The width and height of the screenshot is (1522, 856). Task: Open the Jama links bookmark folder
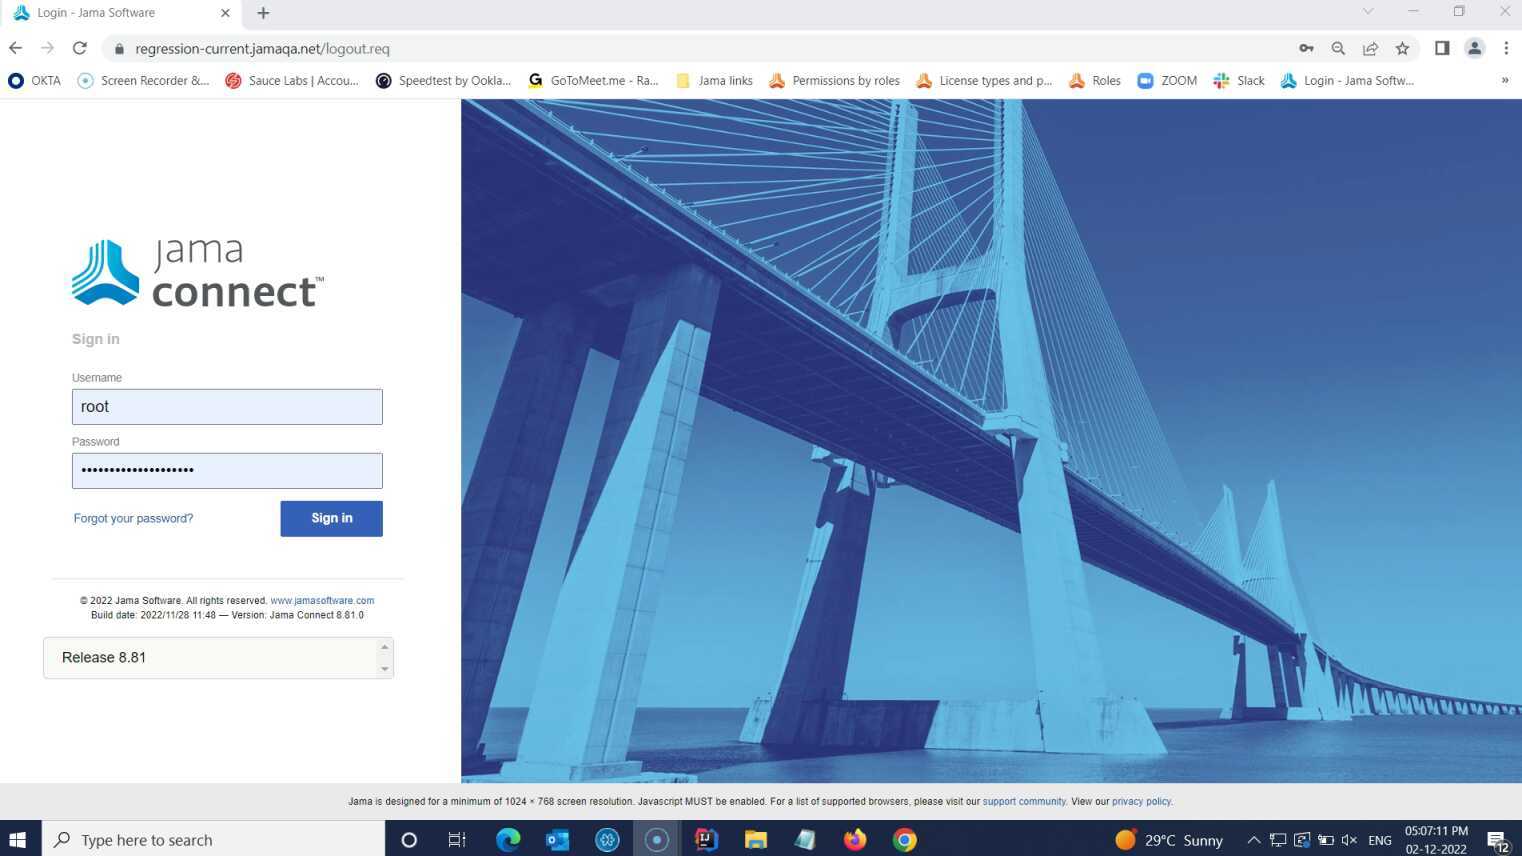click(714, 81)
